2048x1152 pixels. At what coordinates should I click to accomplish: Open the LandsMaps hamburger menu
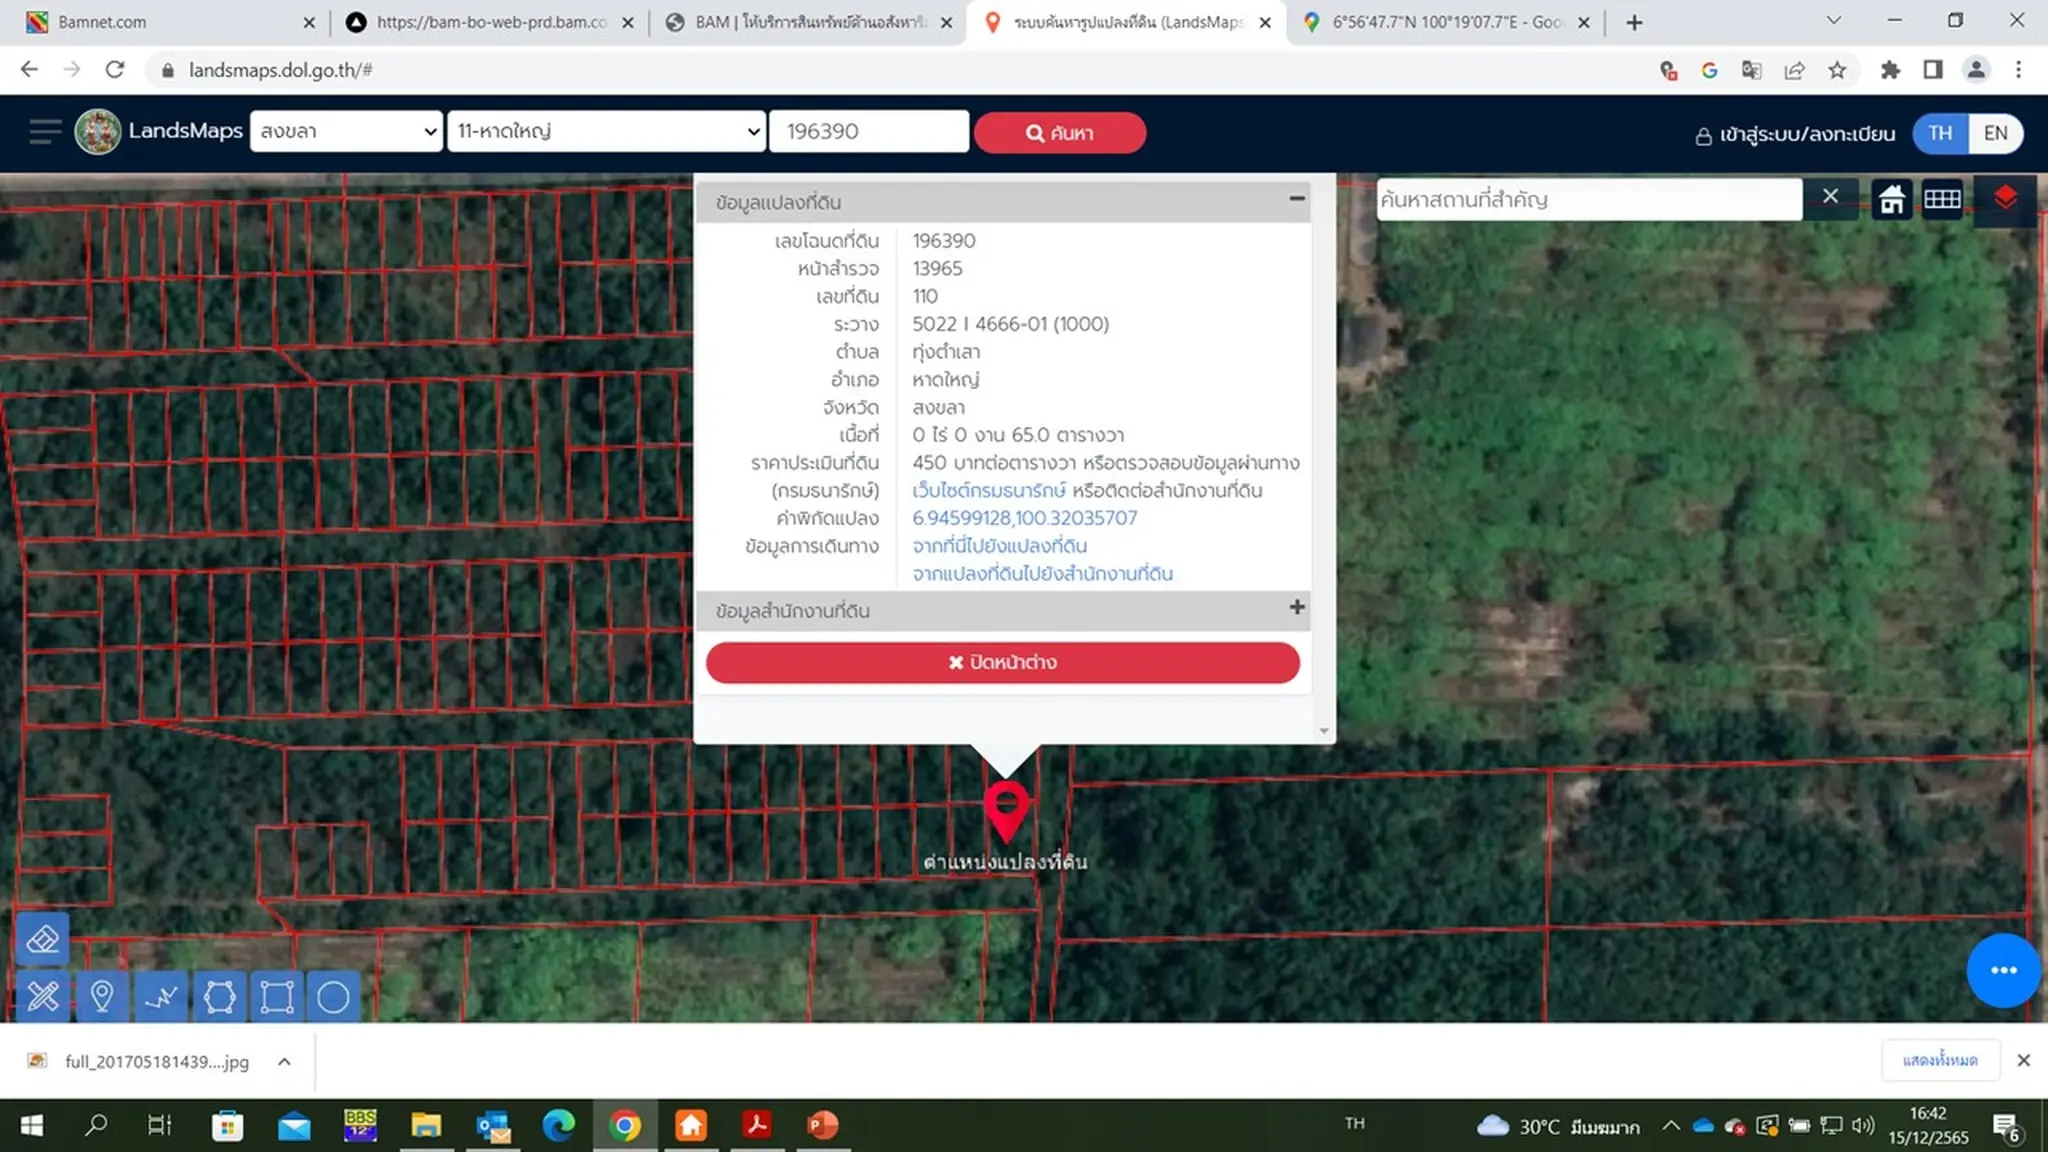[44, 132]
